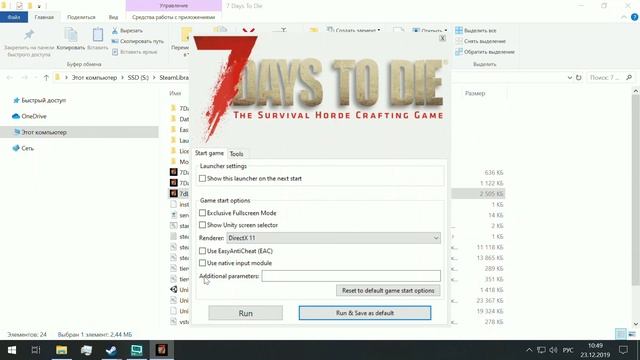Click the volume speaker tray icon
Image resolution: width=640 pixels, height=360 pixels.
pyautogui.click(x=553, y=350)
